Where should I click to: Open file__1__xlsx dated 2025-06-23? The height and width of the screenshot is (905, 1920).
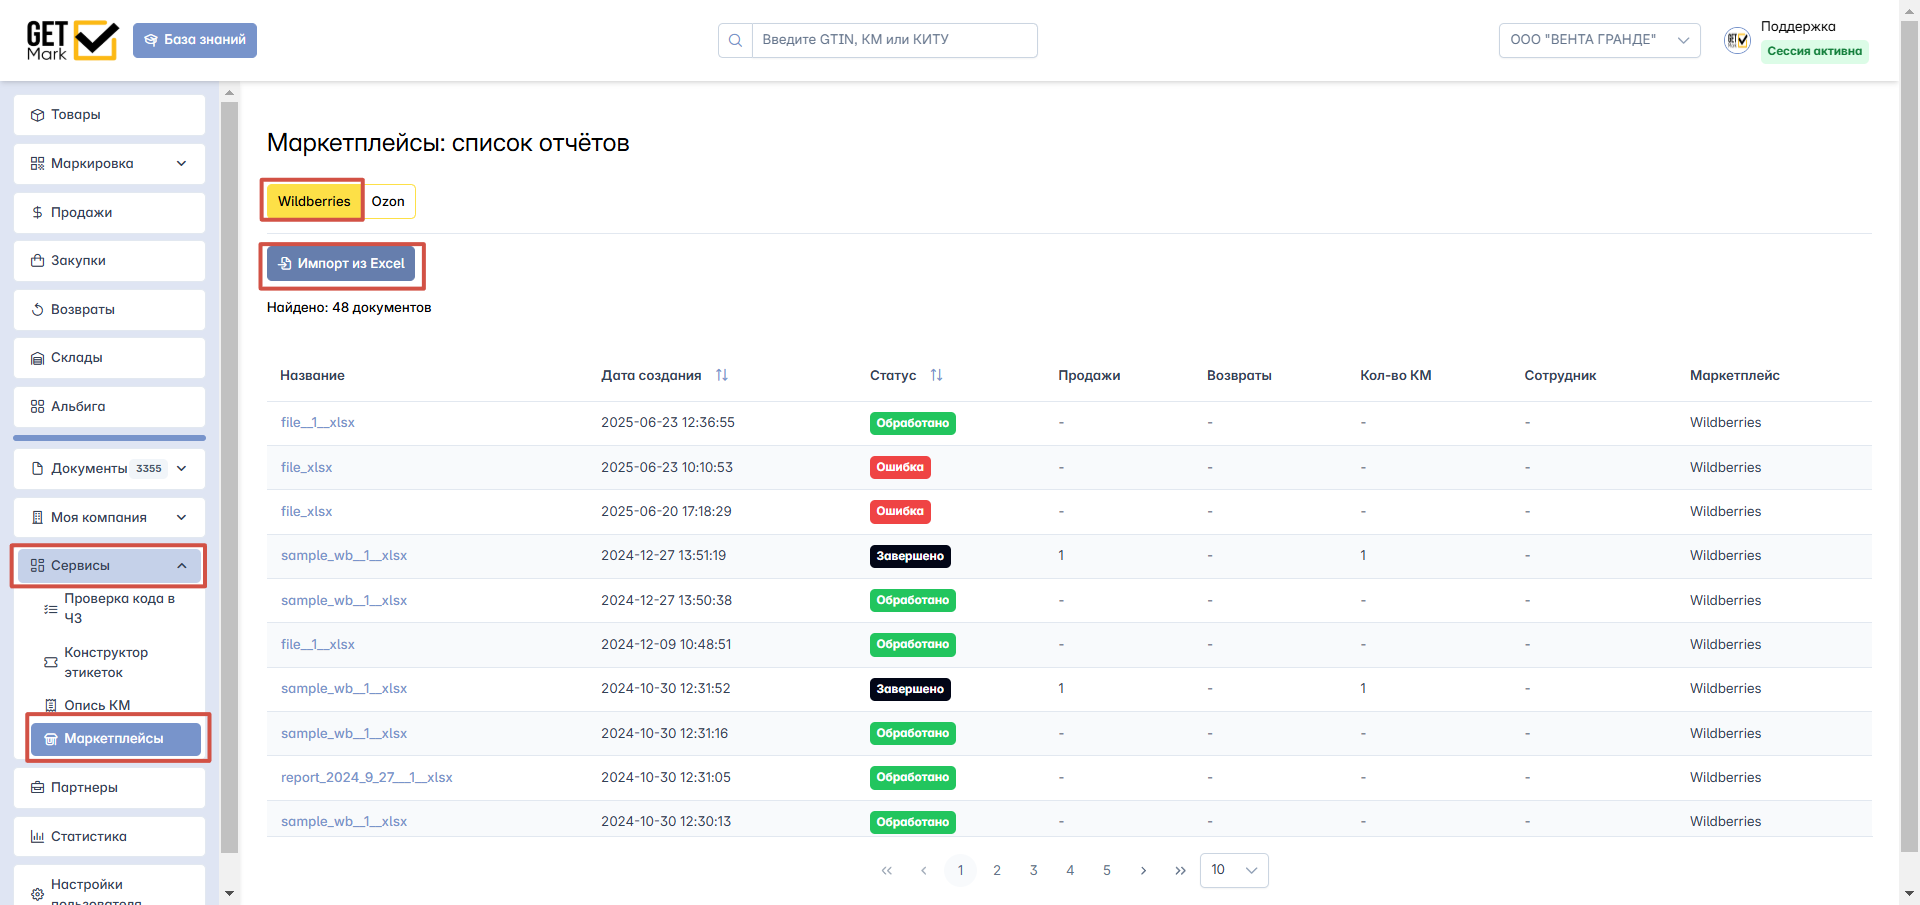[318, 423]
